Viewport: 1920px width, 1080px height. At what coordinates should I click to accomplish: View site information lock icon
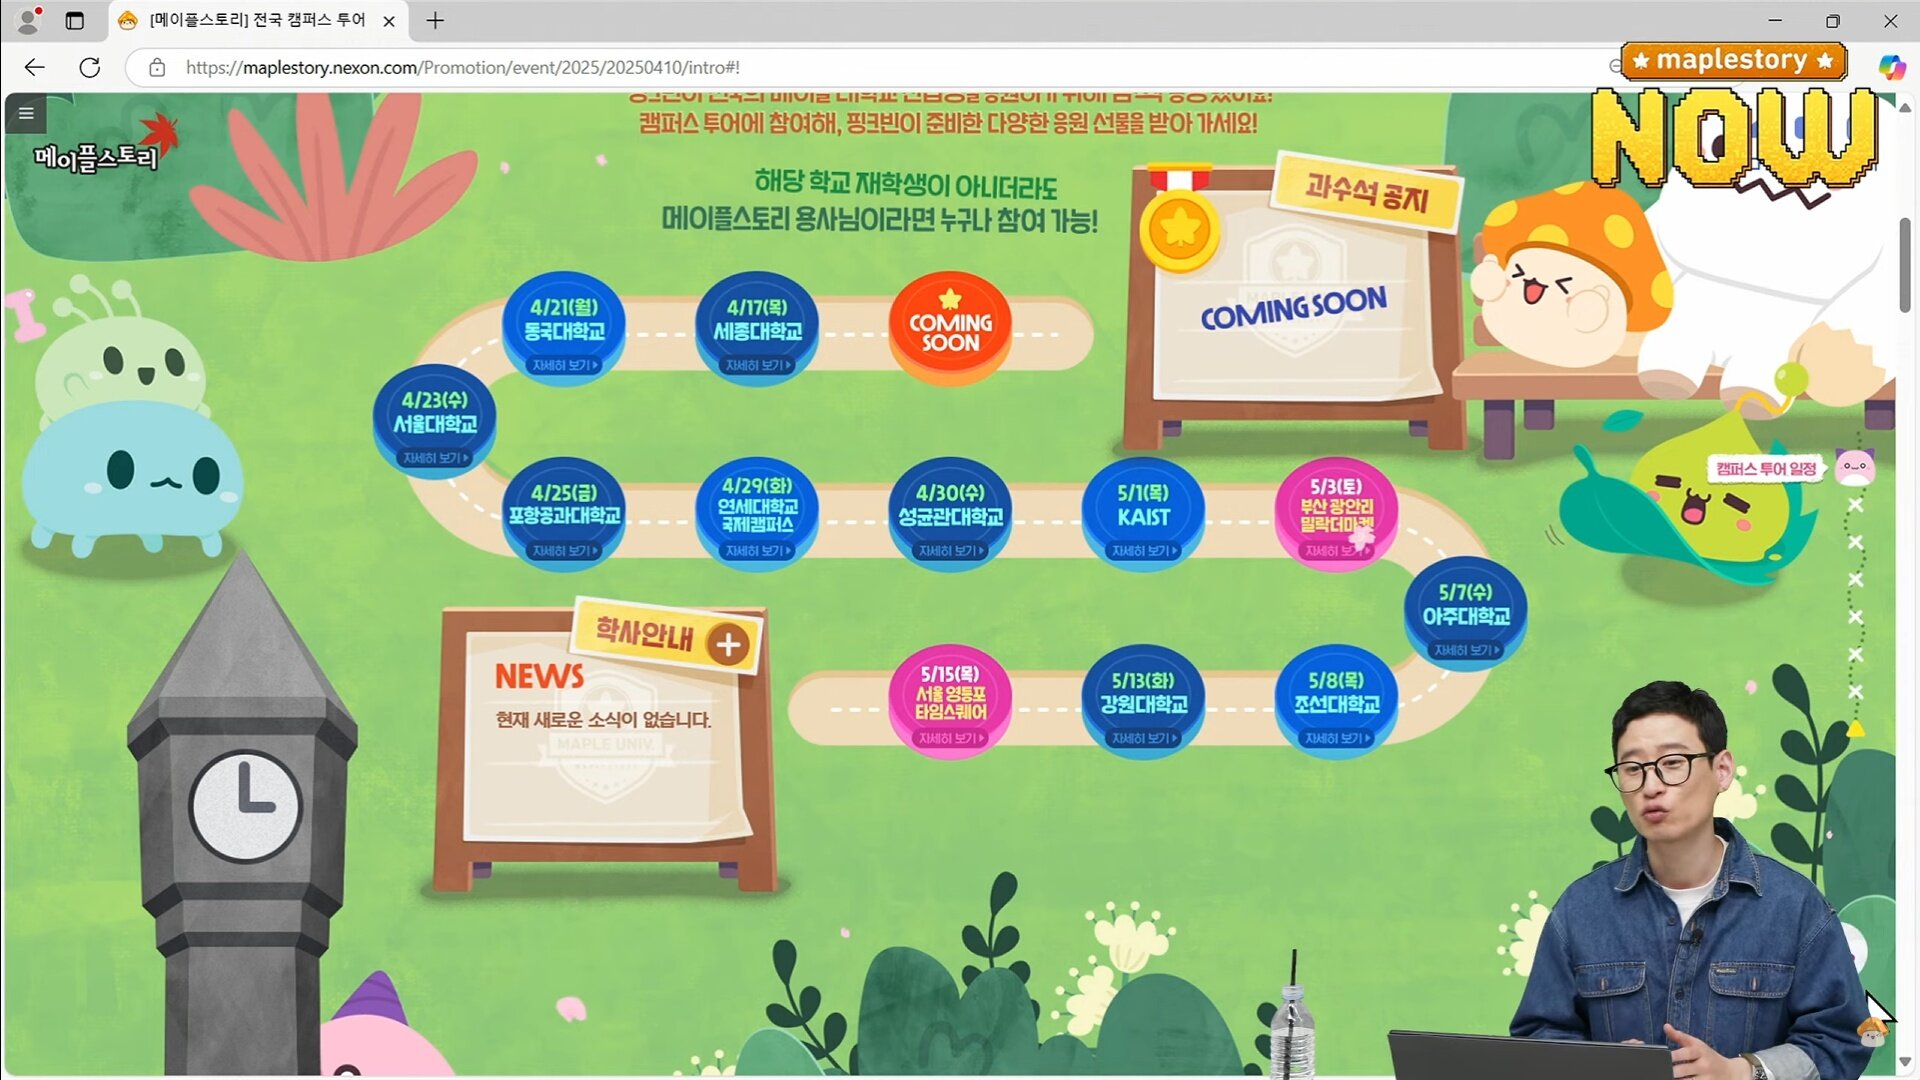[157, 67]
